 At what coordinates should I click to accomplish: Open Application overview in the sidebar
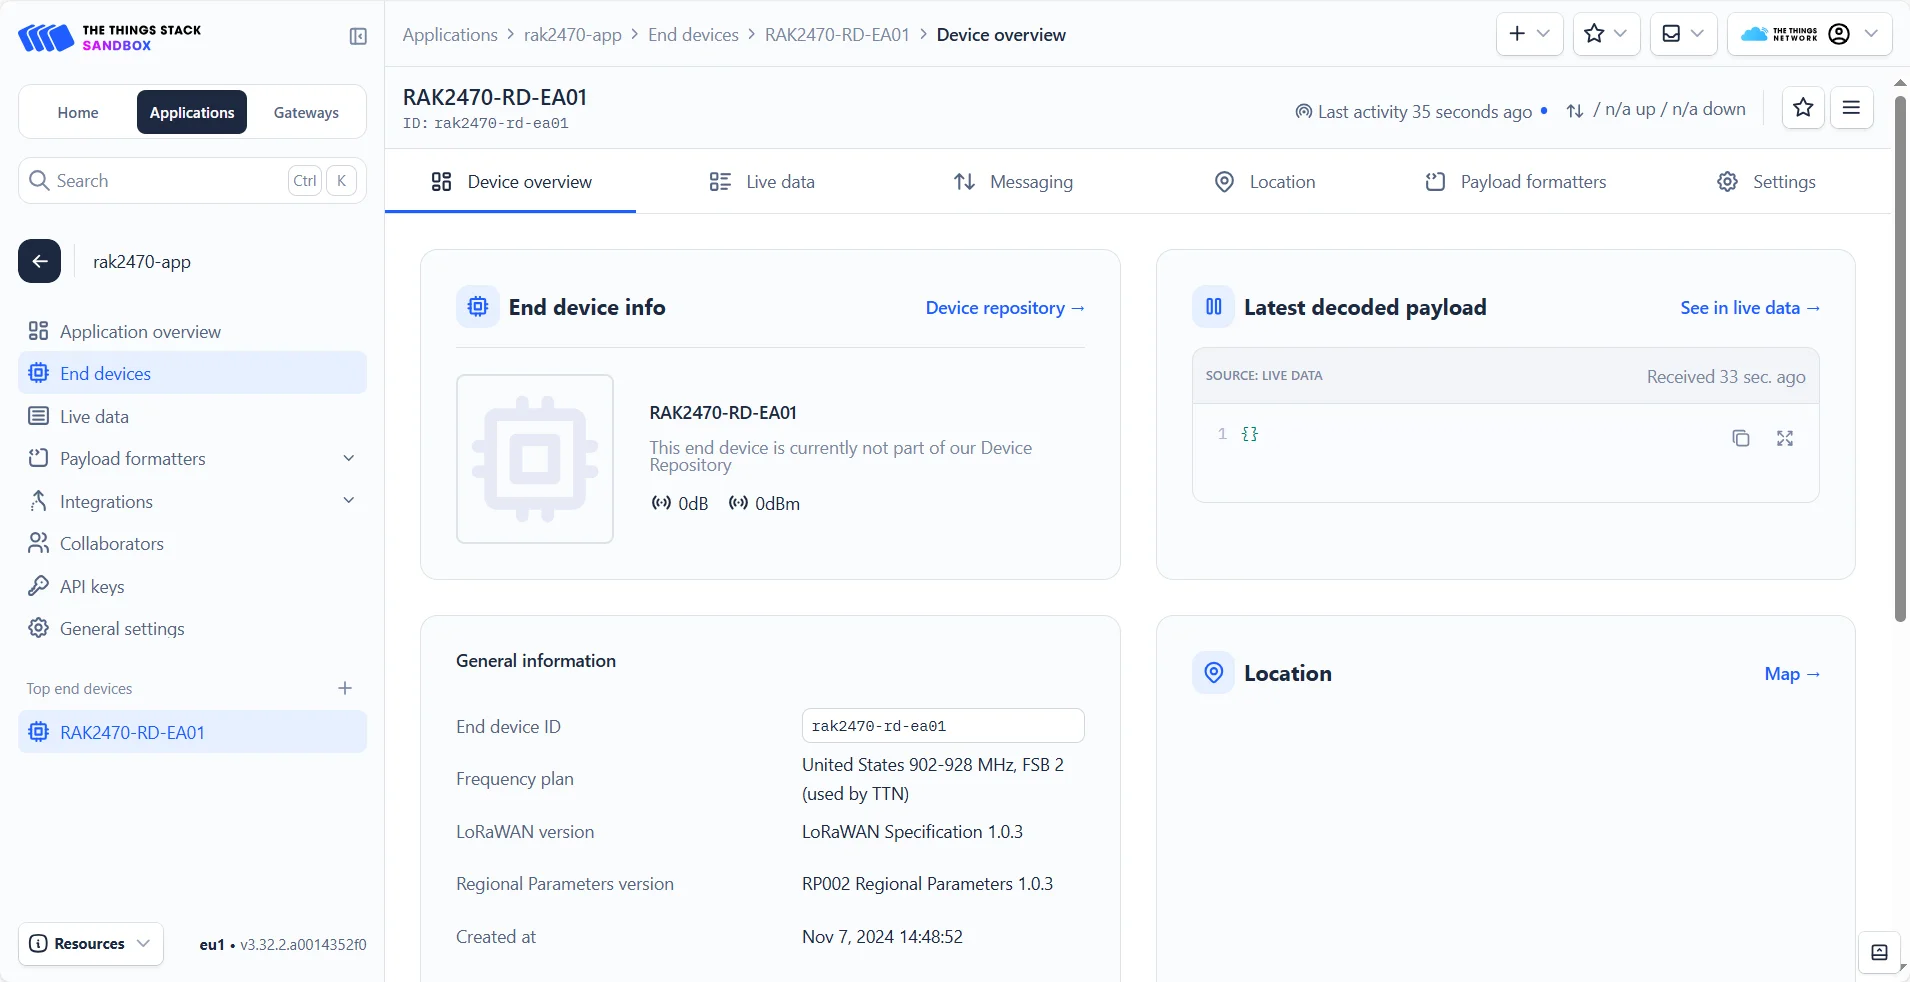point(192,331)
